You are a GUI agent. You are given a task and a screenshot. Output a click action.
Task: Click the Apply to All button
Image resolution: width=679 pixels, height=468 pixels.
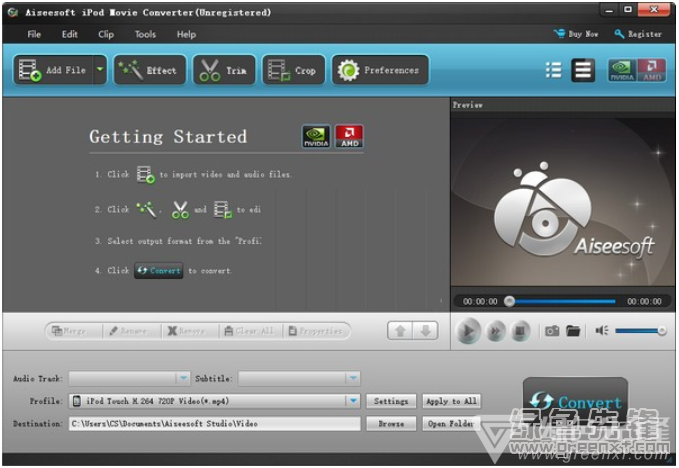[x=451, y=401]
